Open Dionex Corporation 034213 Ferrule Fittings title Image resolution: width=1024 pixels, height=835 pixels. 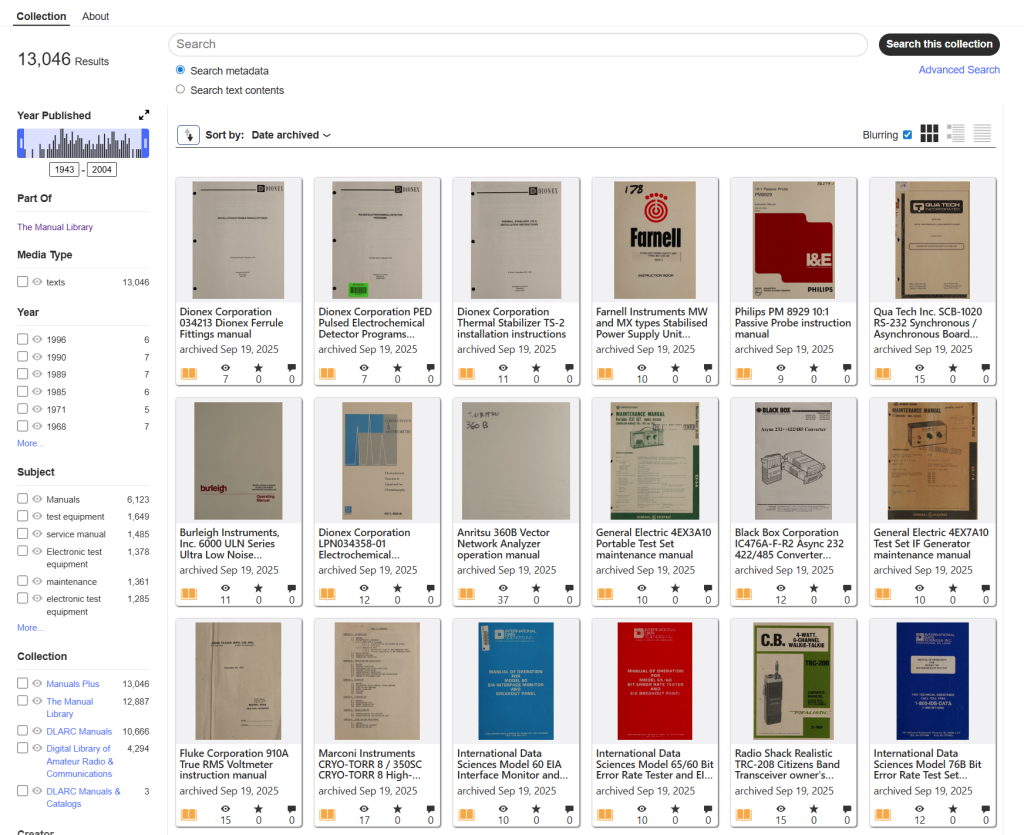click(231, 323)
